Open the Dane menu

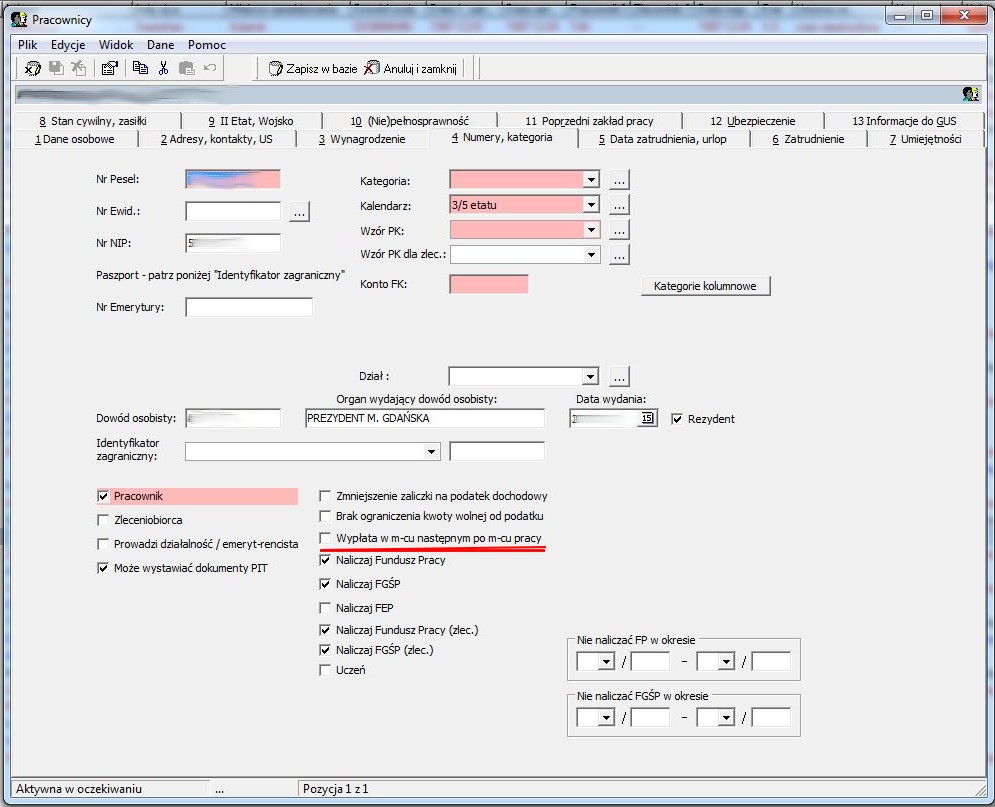tap(161, 45)
